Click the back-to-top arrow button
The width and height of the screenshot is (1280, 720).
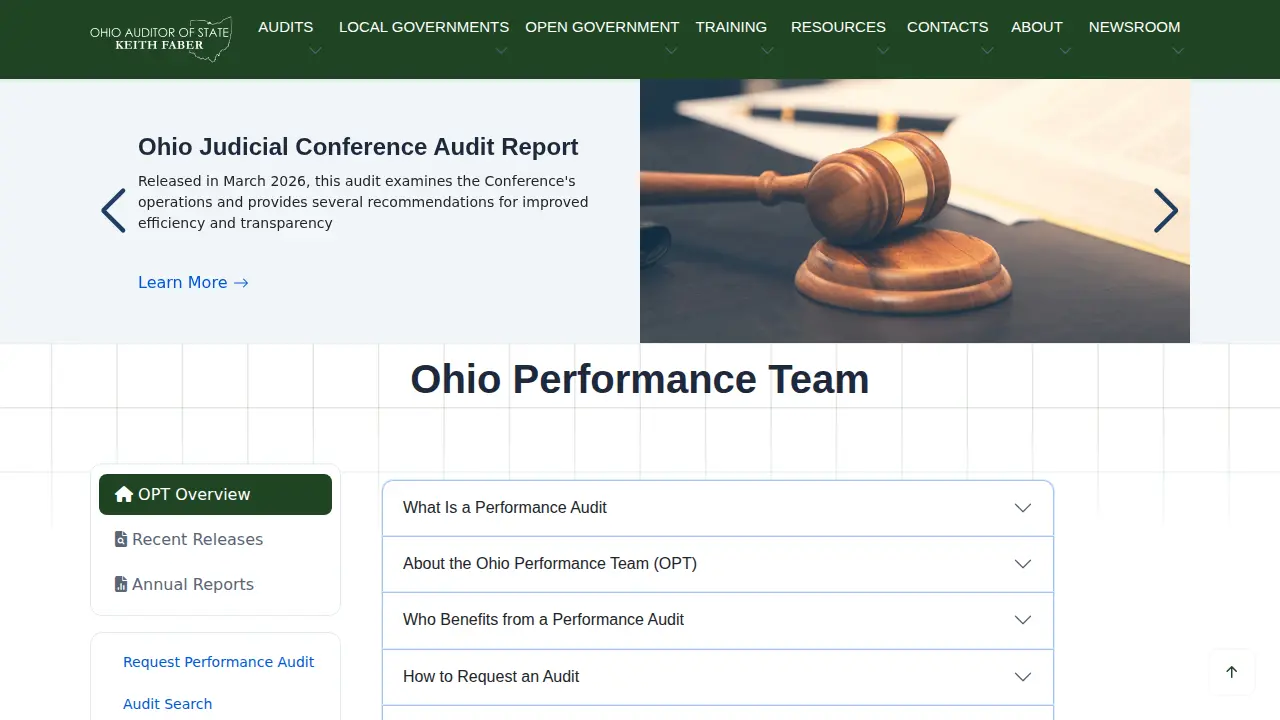1232,672
